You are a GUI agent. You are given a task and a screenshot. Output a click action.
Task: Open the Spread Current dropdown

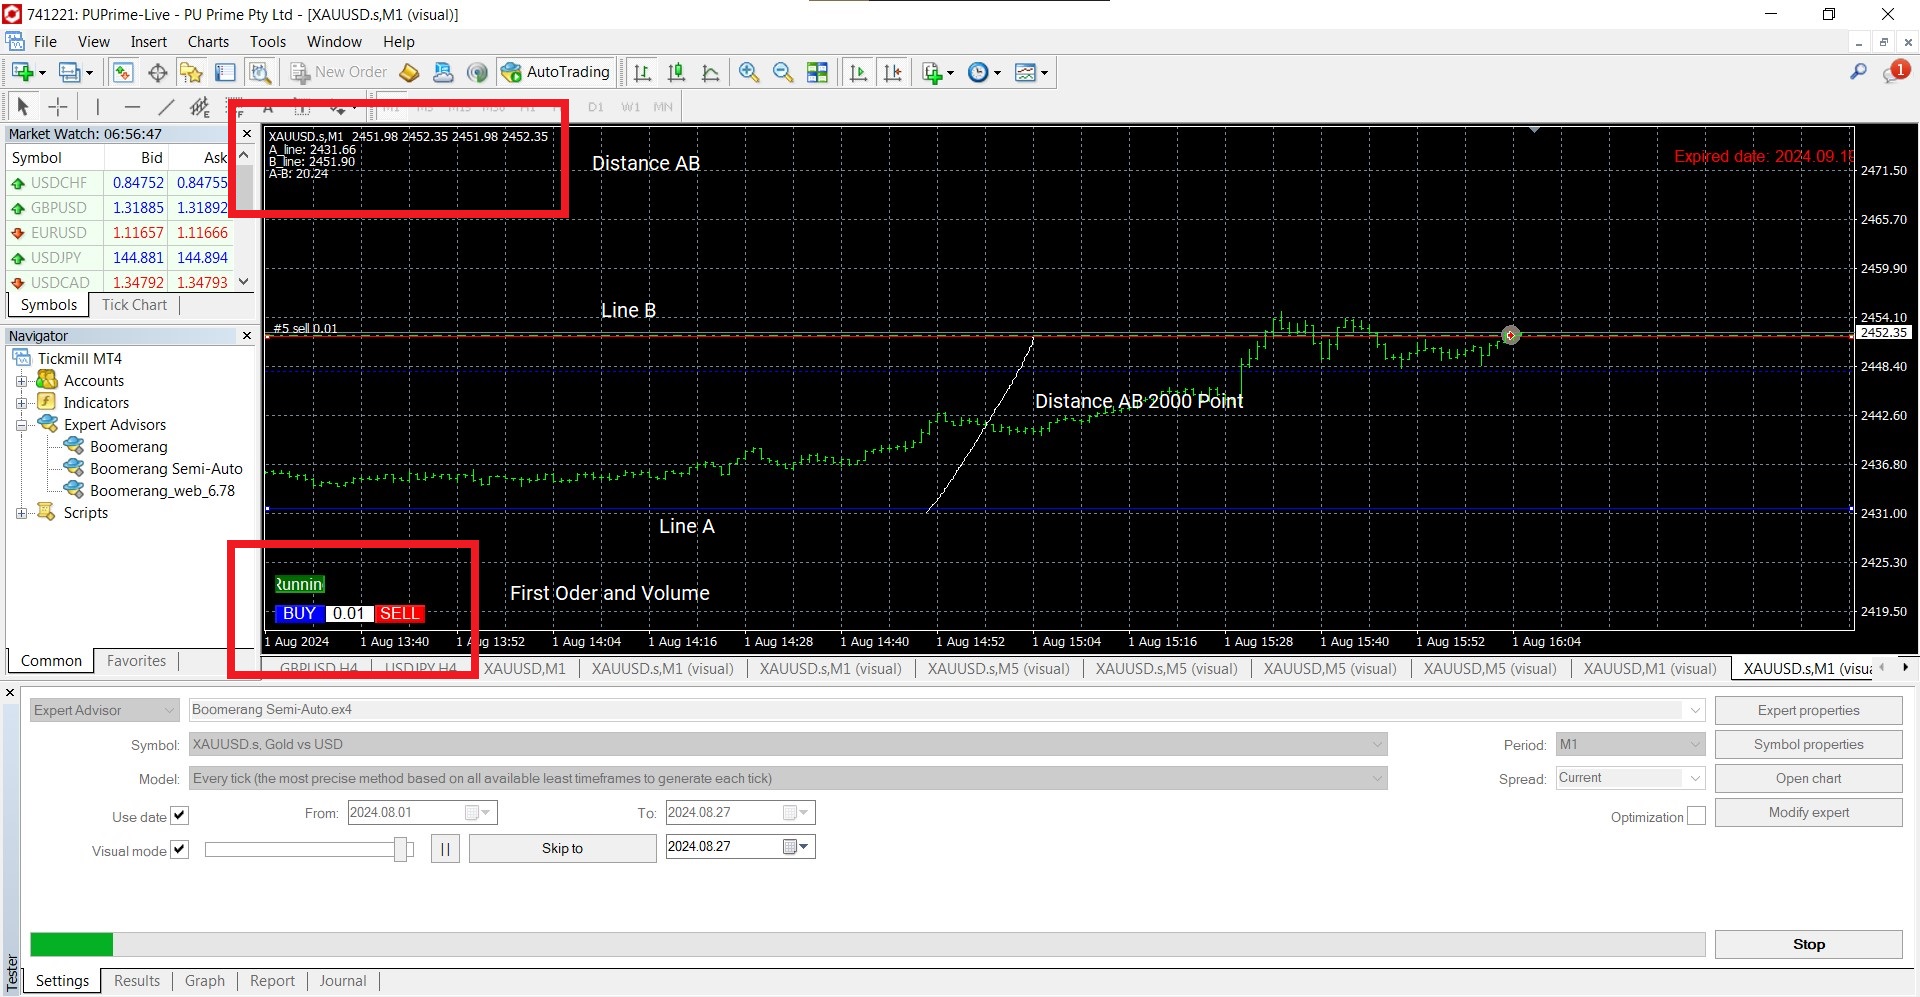click(x=1630, y=778)
